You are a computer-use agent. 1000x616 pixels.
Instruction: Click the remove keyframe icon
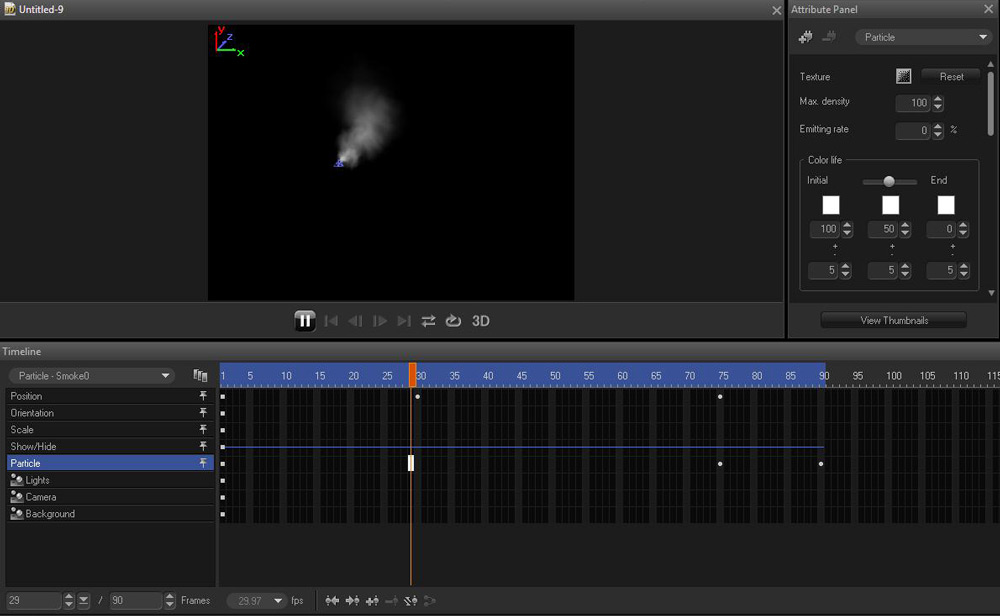392,600
